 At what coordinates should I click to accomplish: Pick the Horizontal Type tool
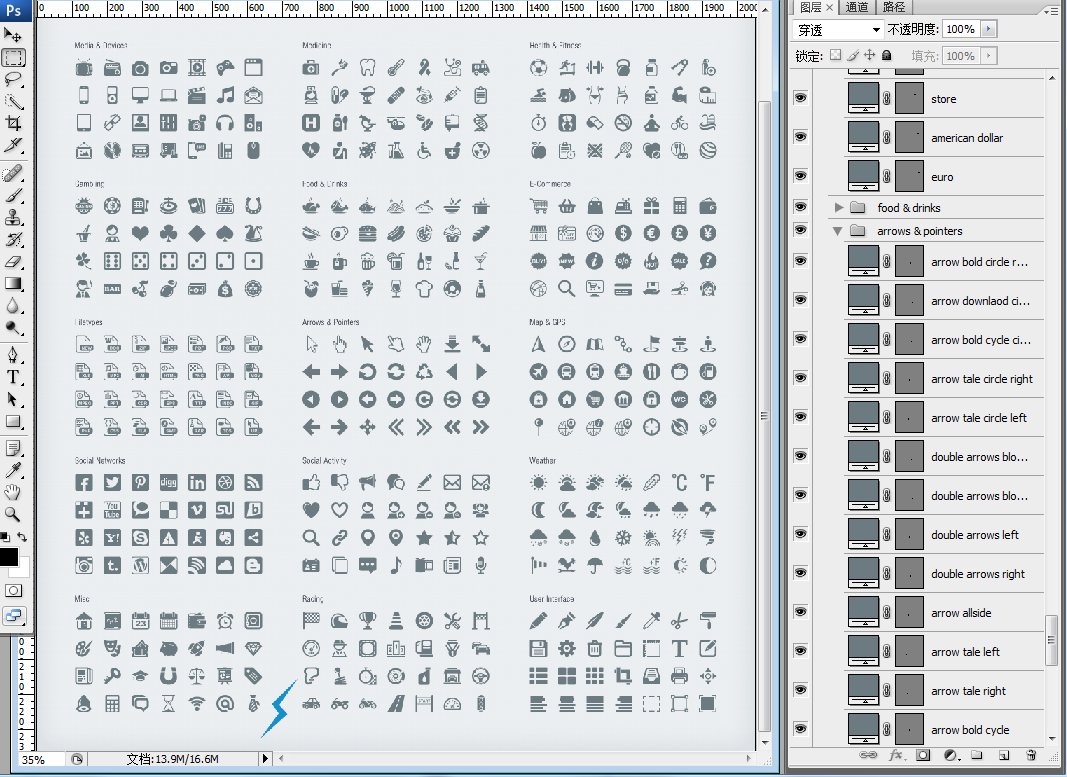pos(14,377)
